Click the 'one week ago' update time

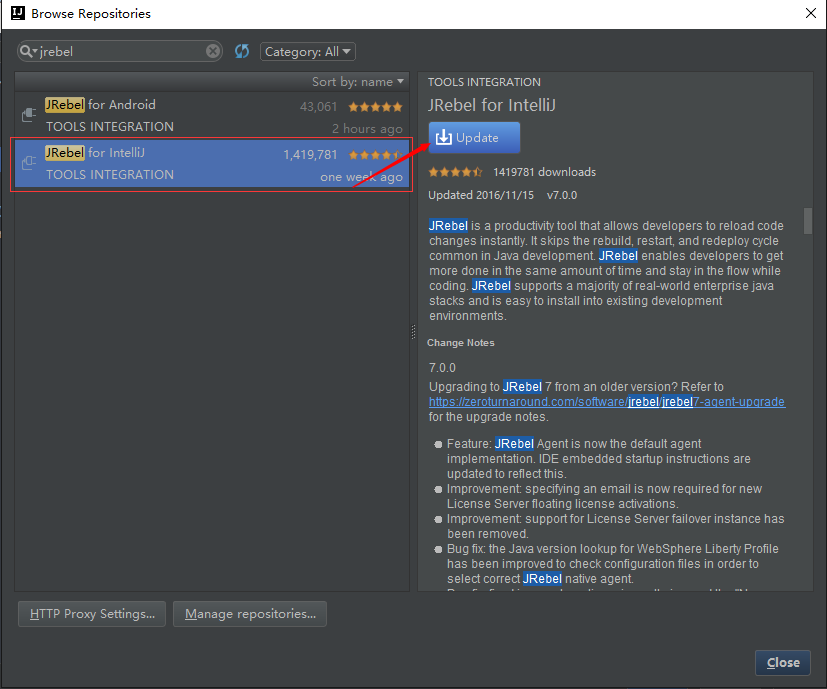coord(361,177)
